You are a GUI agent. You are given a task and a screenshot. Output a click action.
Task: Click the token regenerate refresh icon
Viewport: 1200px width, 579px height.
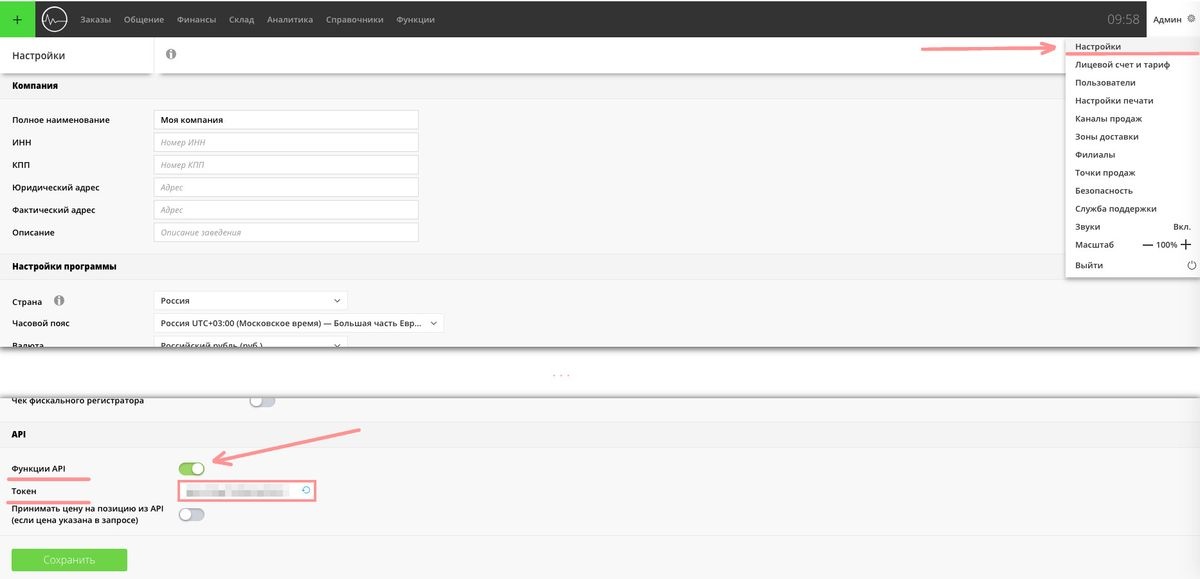coord(306,491)
